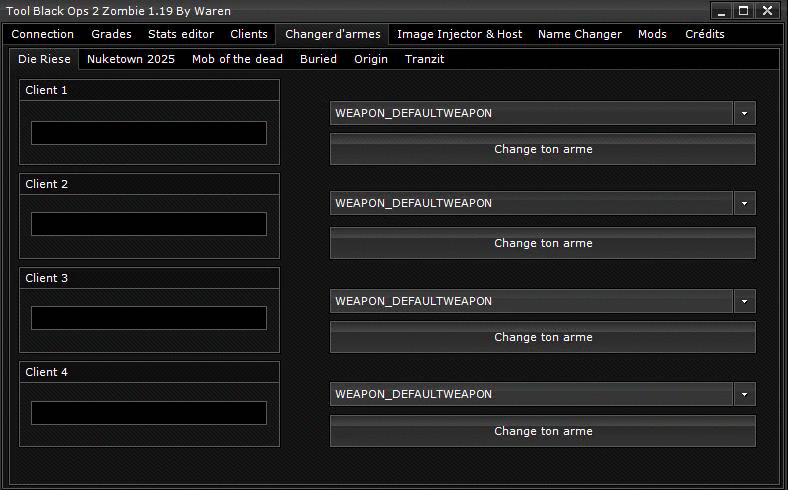Click the Client 2 group label
This screenshot has width=788, height=490.
click(46, 184)
